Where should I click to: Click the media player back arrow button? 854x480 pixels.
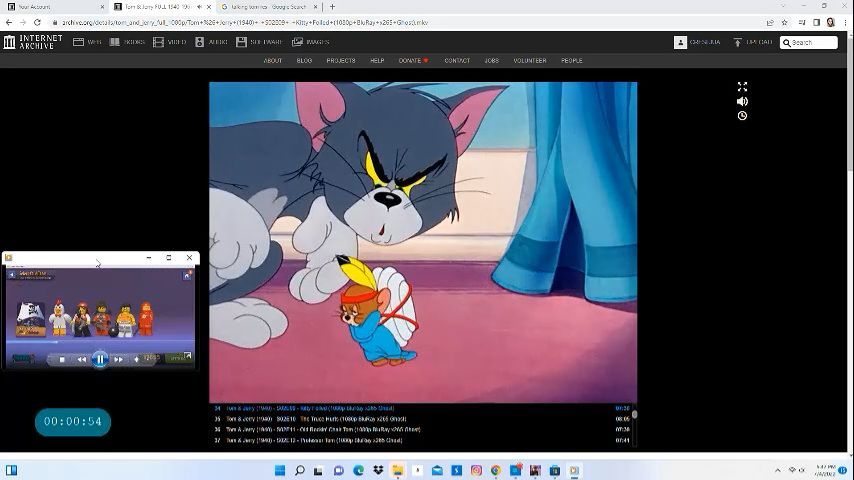pos(12,275)
